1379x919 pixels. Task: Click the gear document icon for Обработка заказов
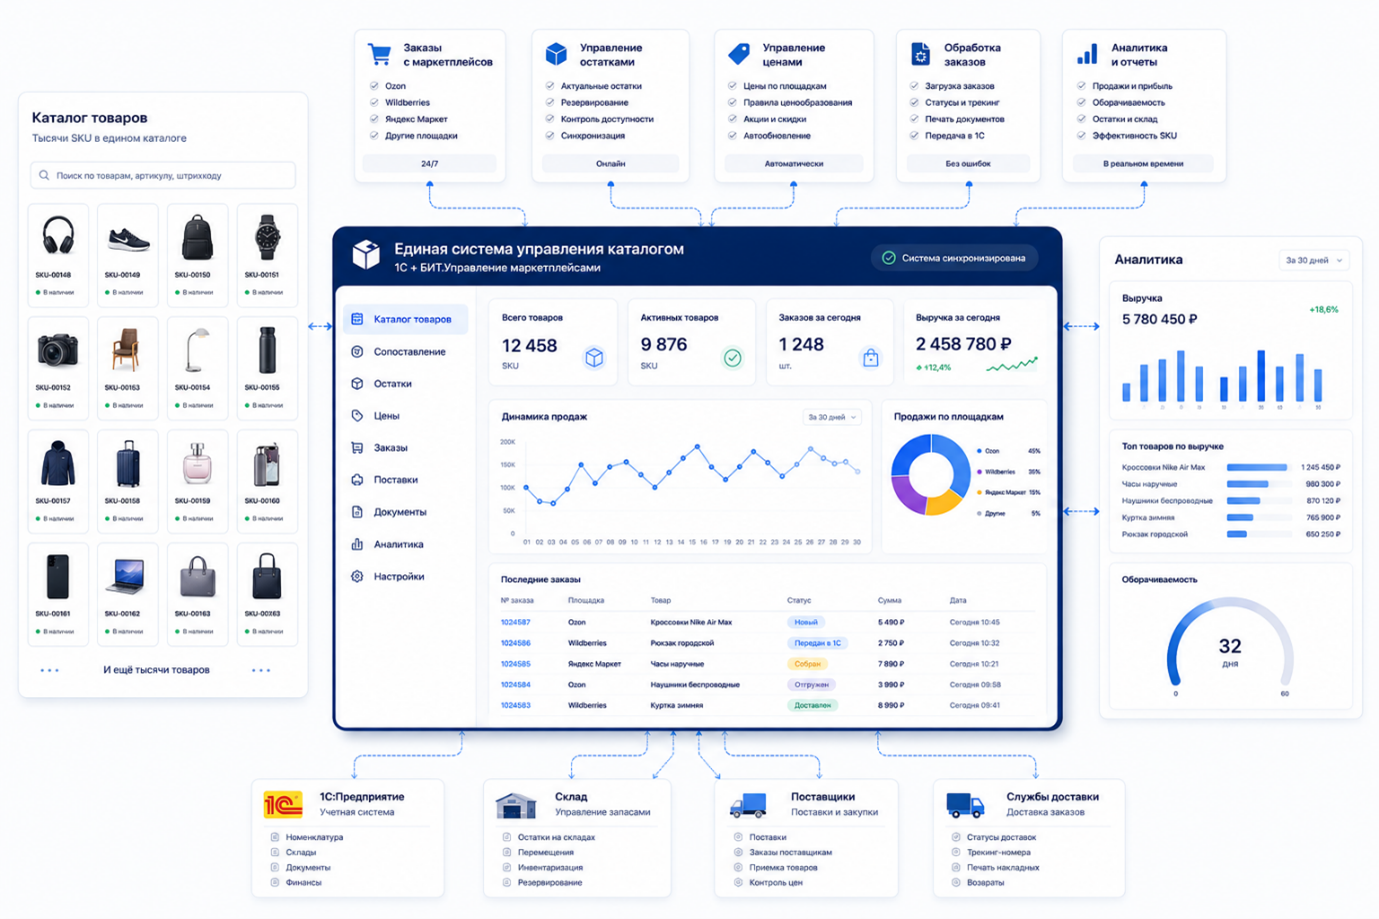click(920, 54)
